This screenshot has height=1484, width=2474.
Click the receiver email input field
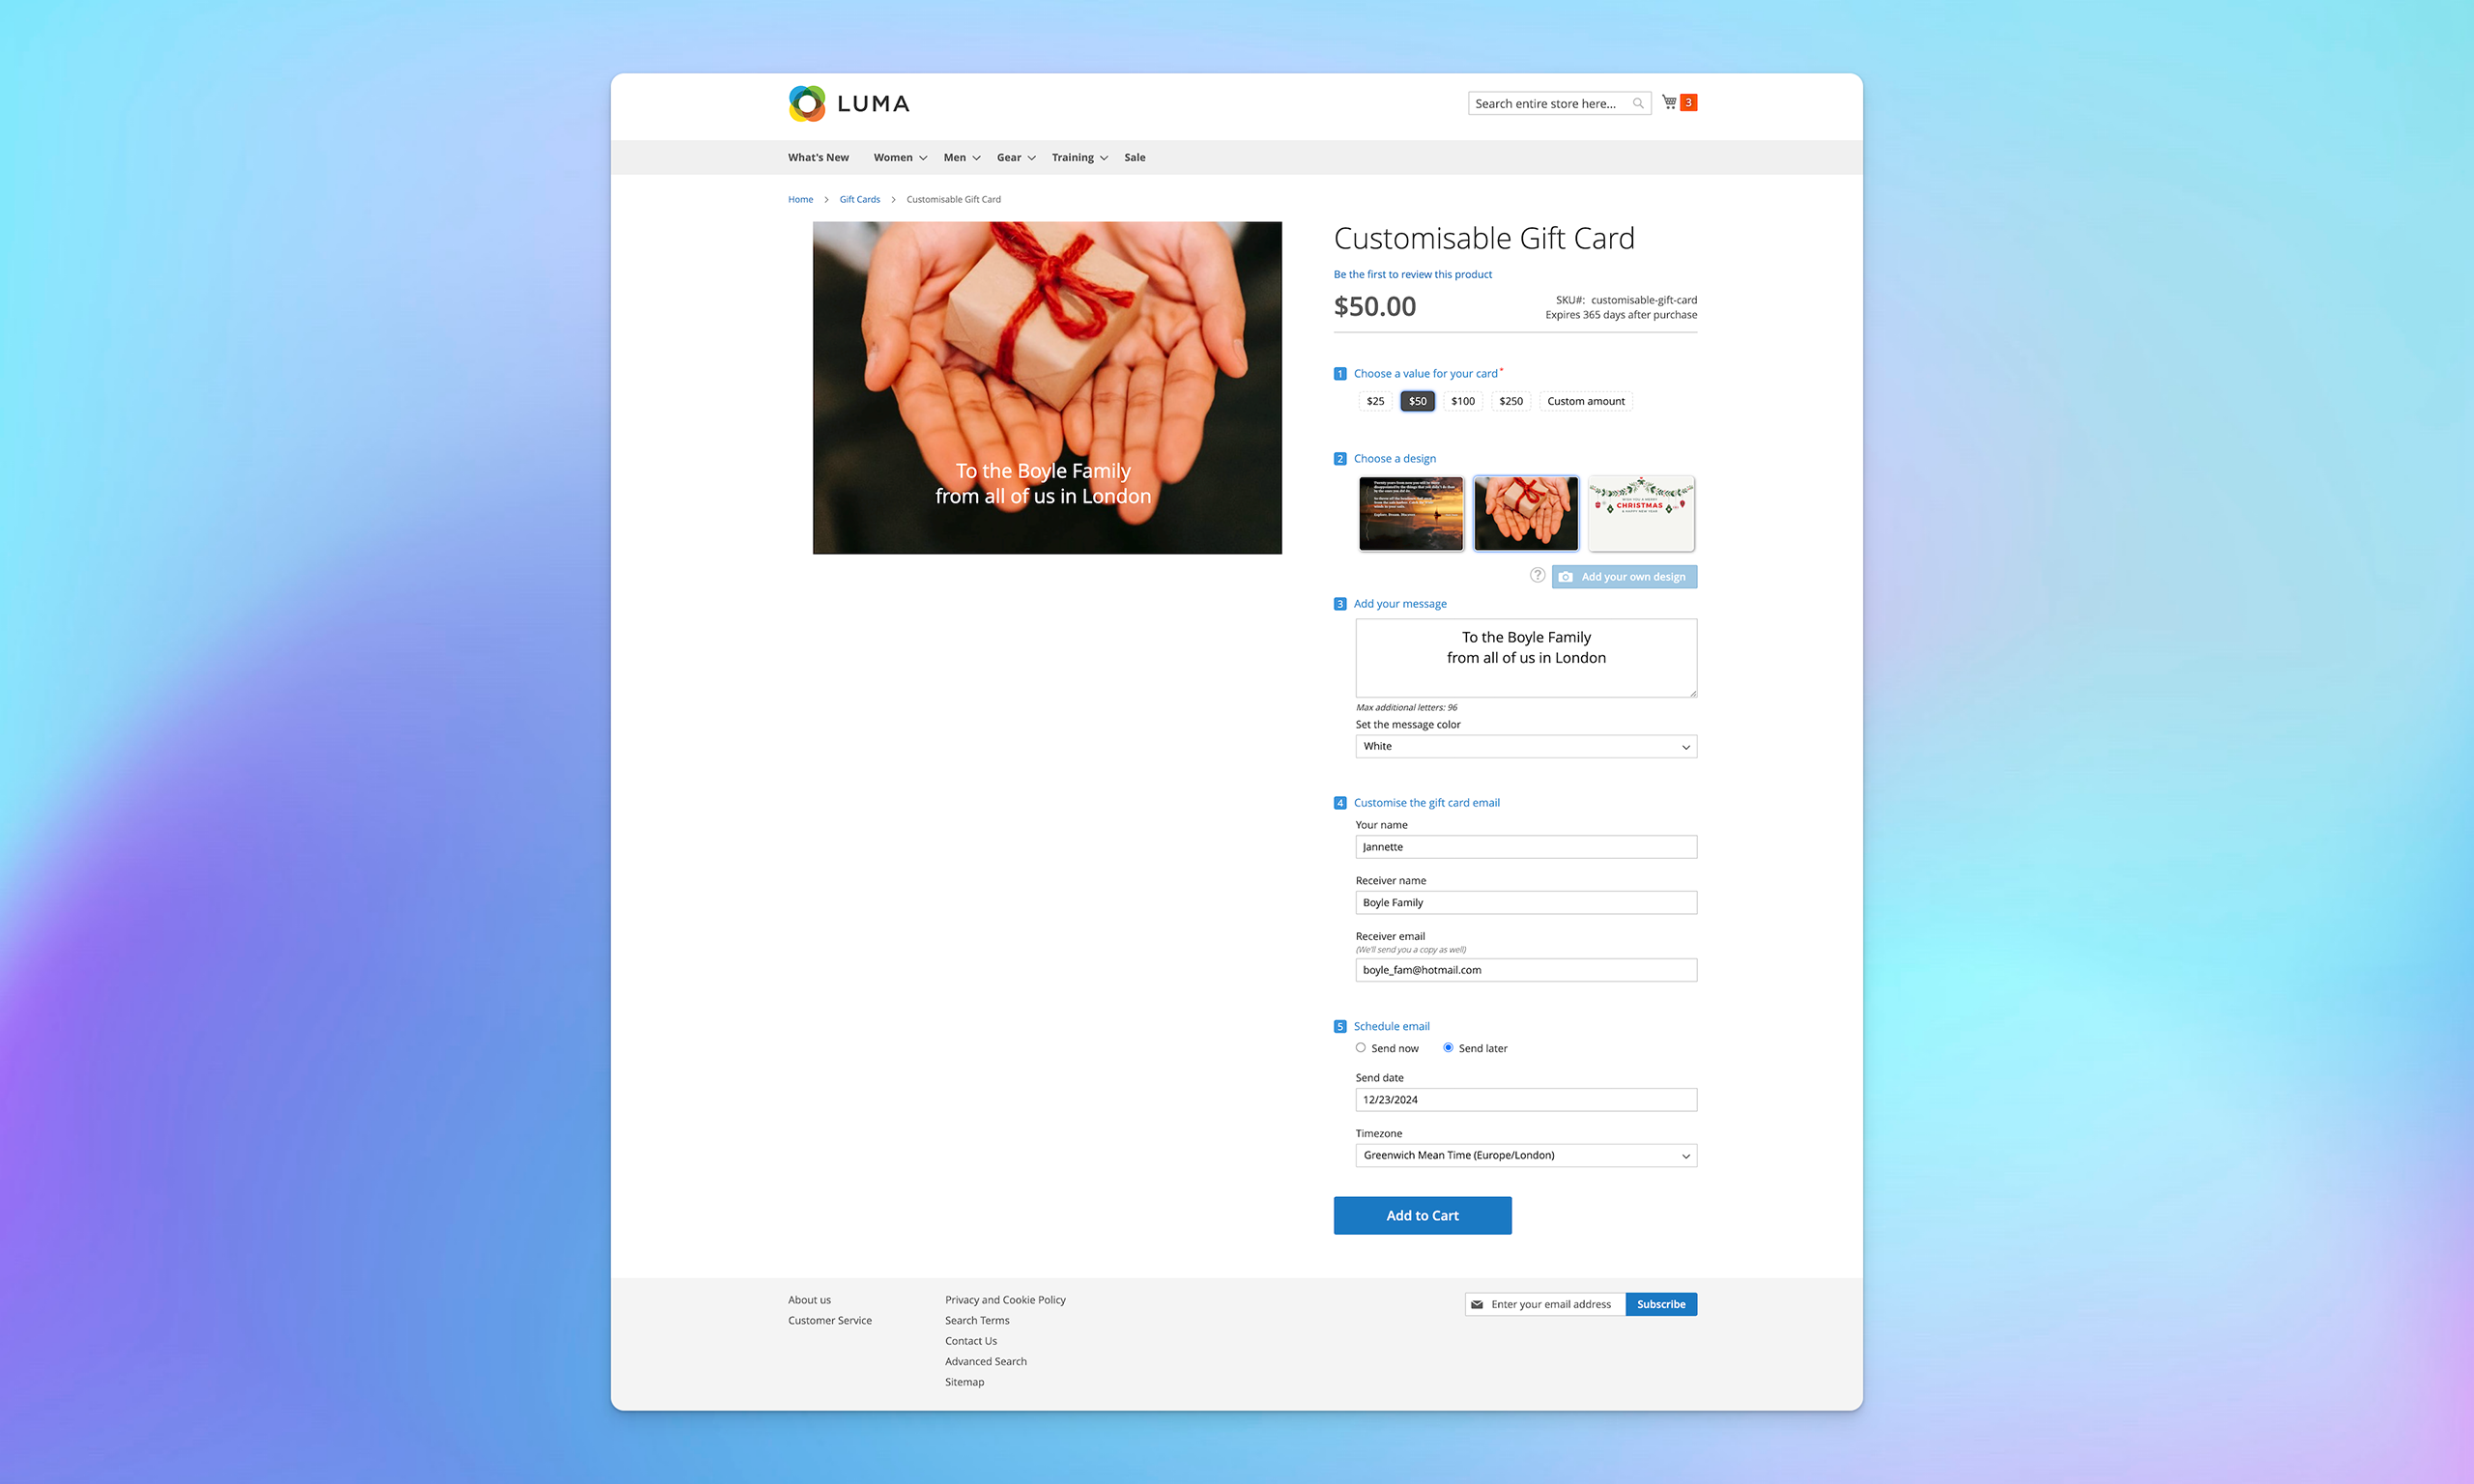point(1523,970)
